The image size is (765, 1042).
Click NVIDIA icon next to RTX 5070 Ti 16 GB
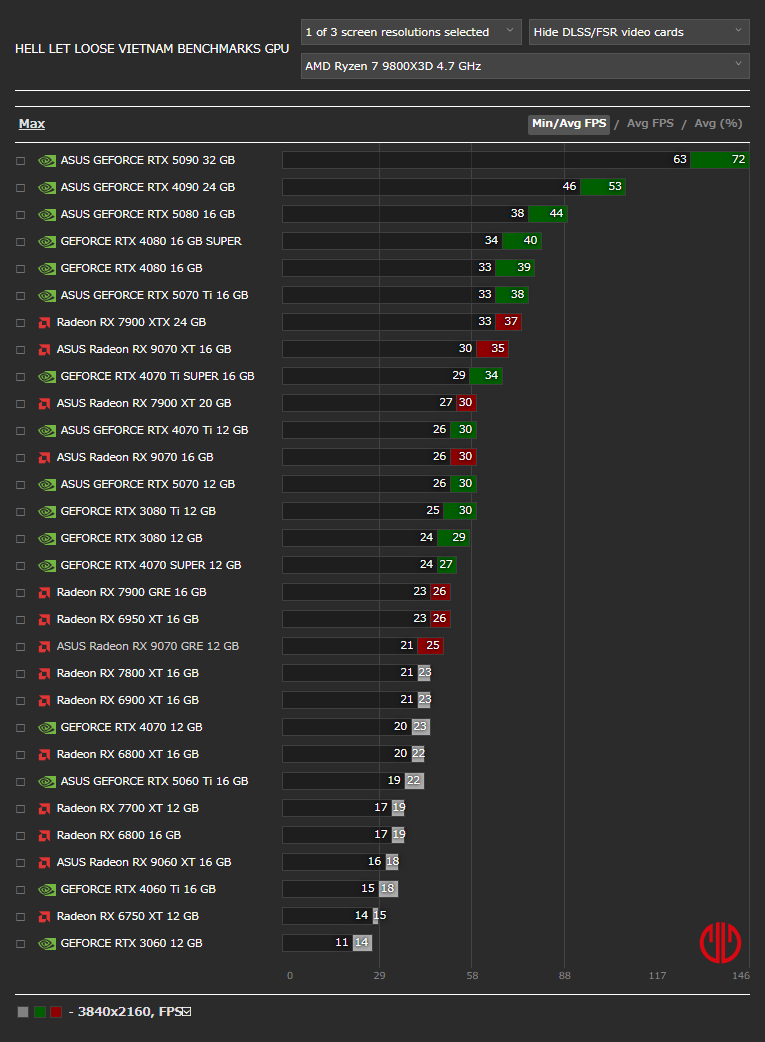[47, 296]
